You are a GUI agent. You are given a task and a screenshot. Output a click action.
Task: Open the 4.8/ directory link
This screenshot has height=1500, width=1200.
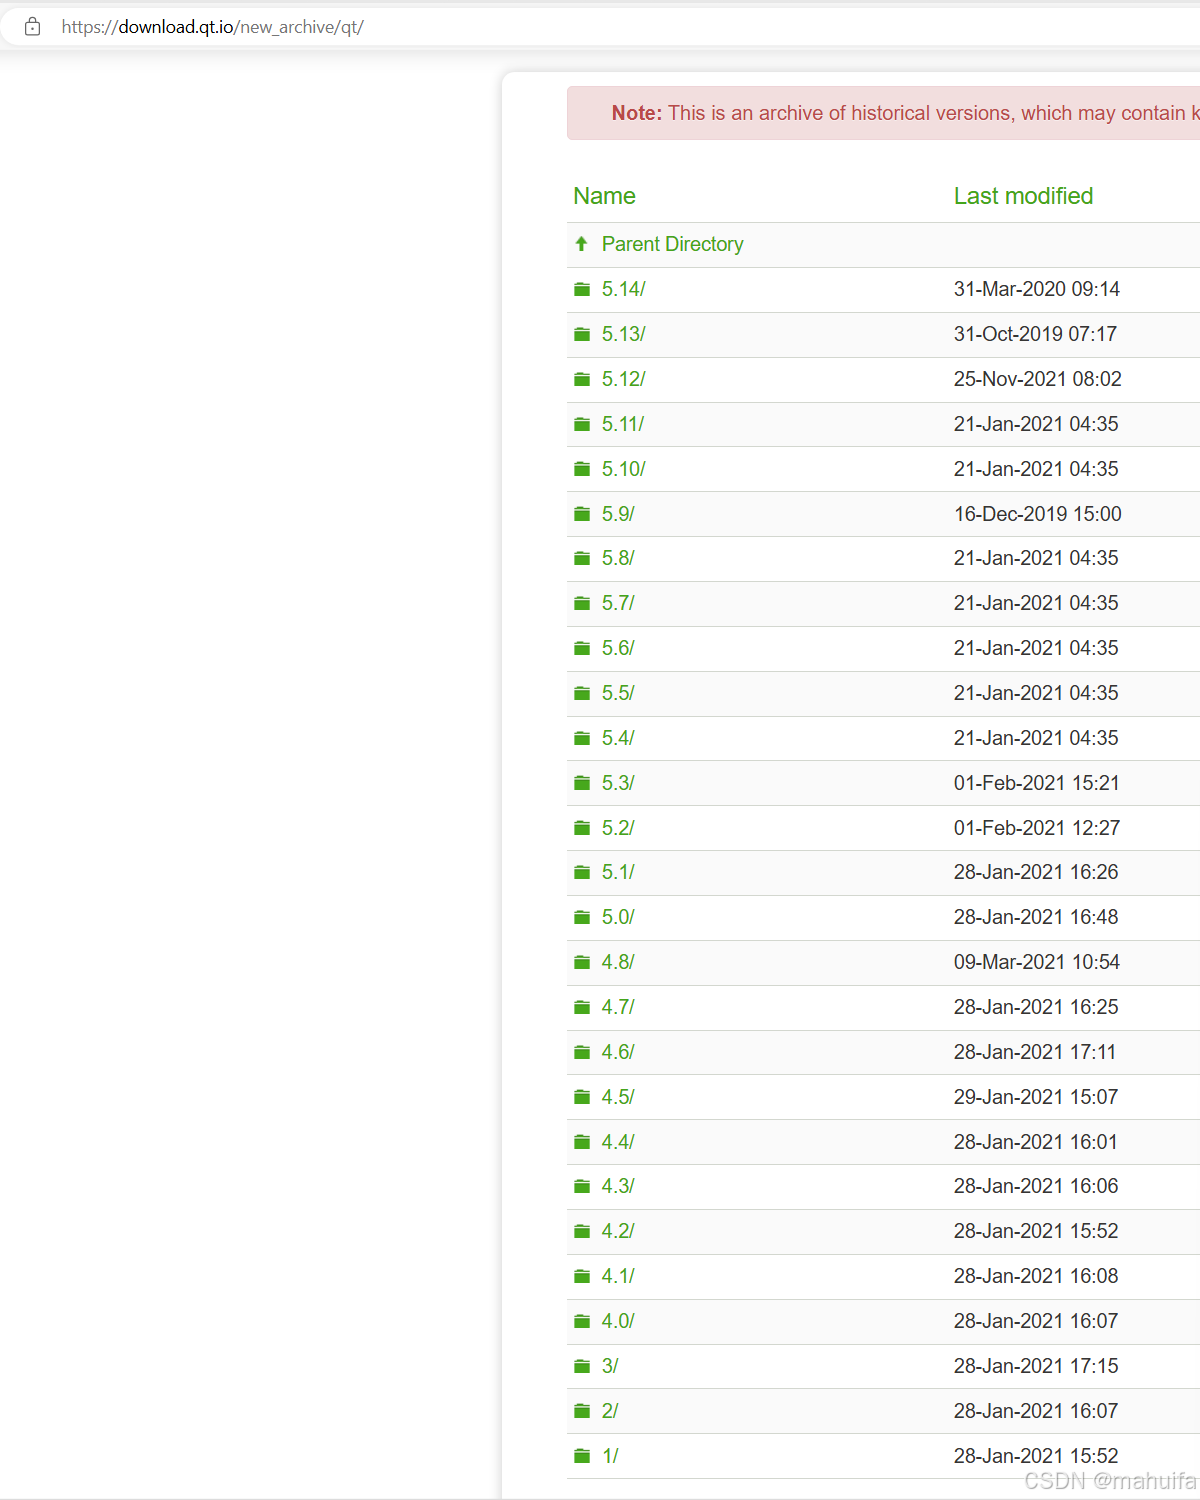click(x=618, y=962)
